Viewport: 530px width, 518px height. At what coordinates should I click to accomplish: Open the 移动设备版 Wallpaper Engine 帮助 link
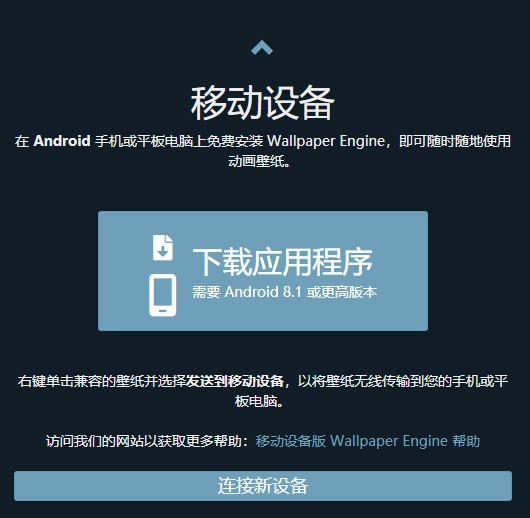pyautogui.click(x=368, y=441)
